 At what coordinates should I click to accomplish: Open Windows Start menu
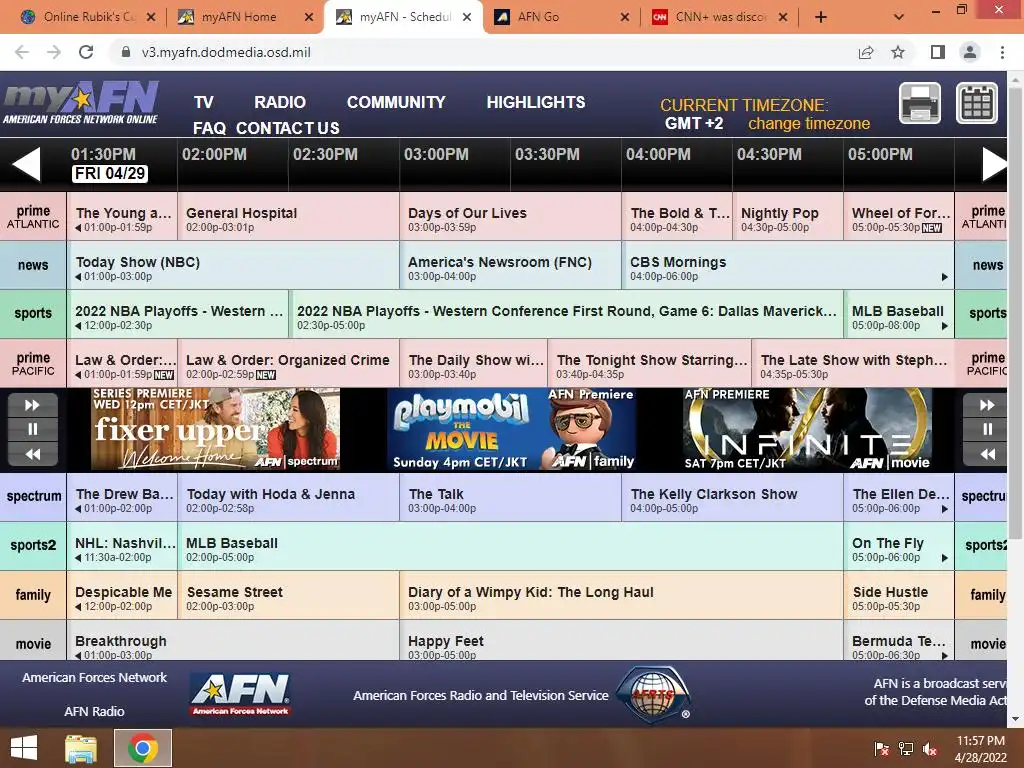[24, 748]
